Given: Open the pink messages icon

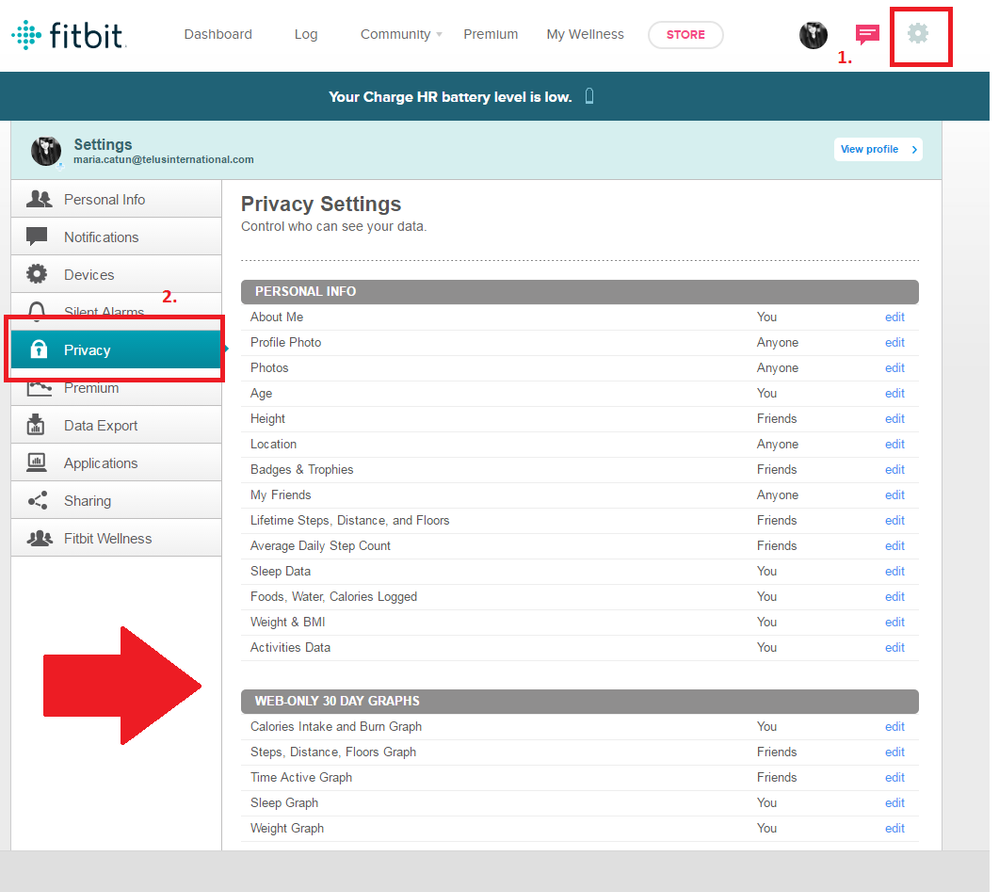Looking at the screenshot, I should [x=867, y=34].
